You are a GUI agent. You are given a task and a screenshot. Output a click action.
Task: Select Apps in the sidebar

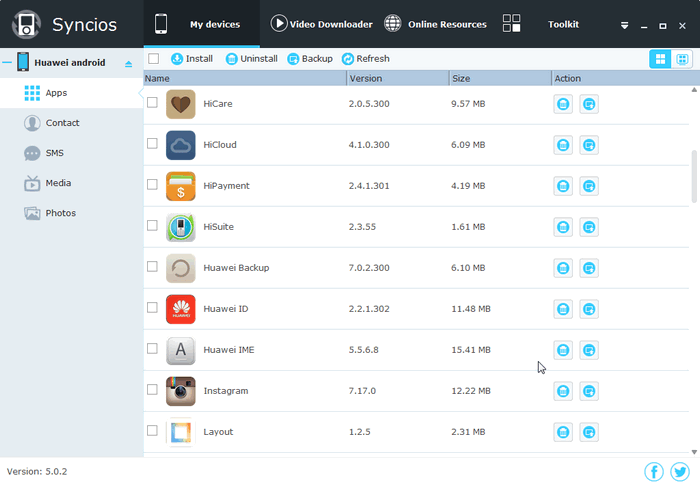coord(71,93)
